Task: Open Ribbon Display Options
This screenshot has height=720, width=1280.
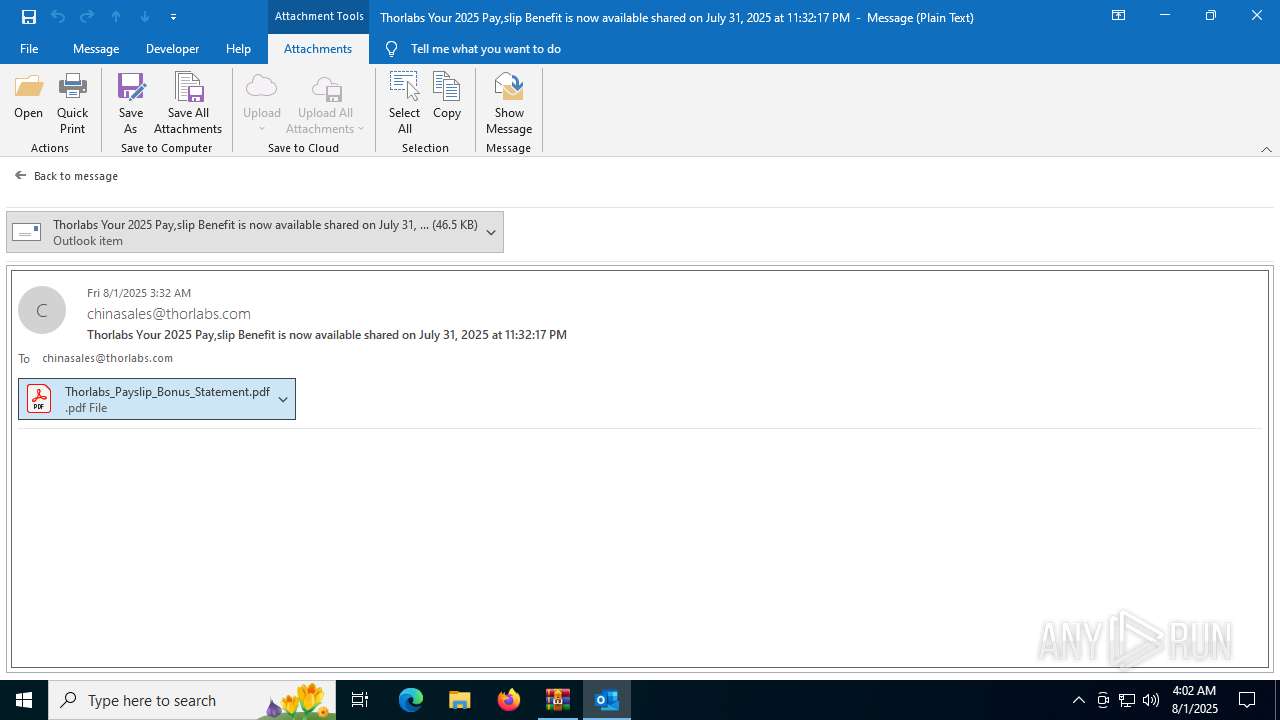Action: (1118, 16)
